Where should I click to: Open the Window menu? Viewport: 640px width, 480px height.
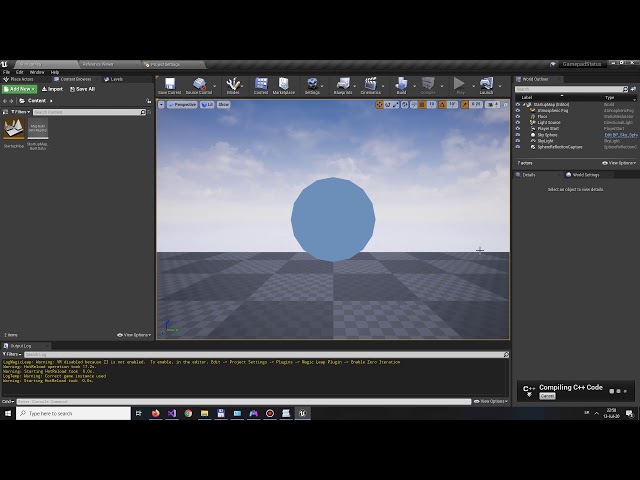tap(37, 72)
